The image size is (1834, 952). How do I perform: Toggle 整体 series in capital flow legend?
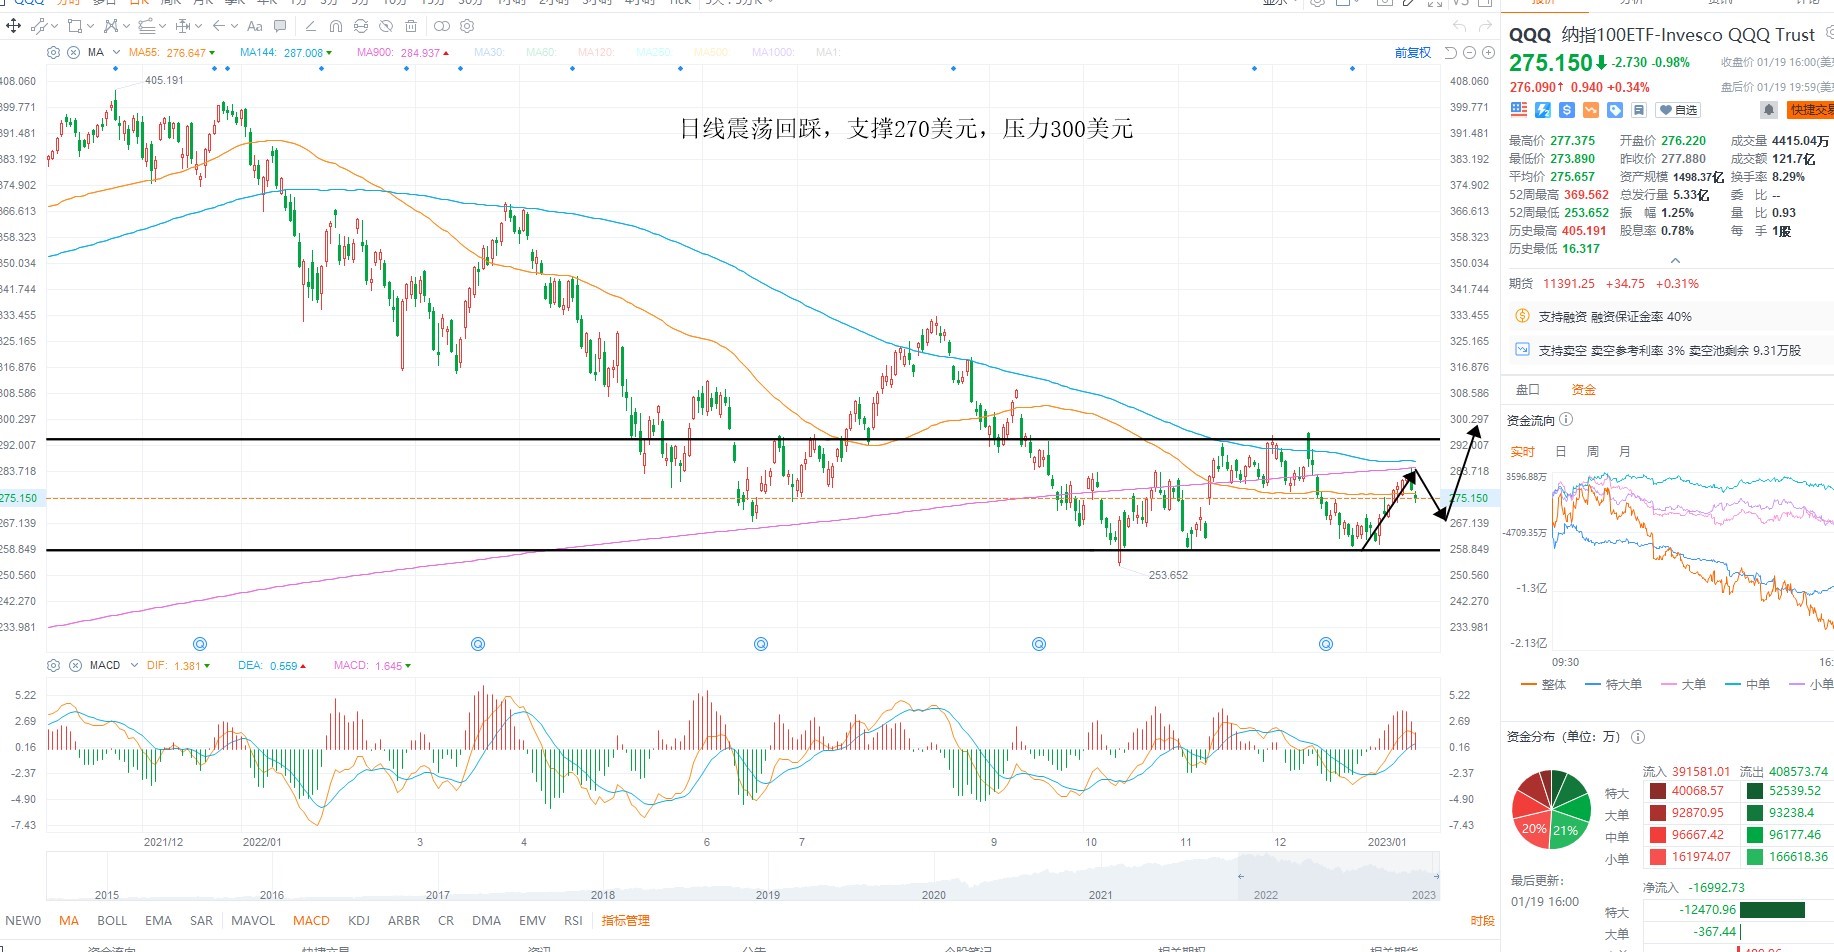tap(1543, 685)
